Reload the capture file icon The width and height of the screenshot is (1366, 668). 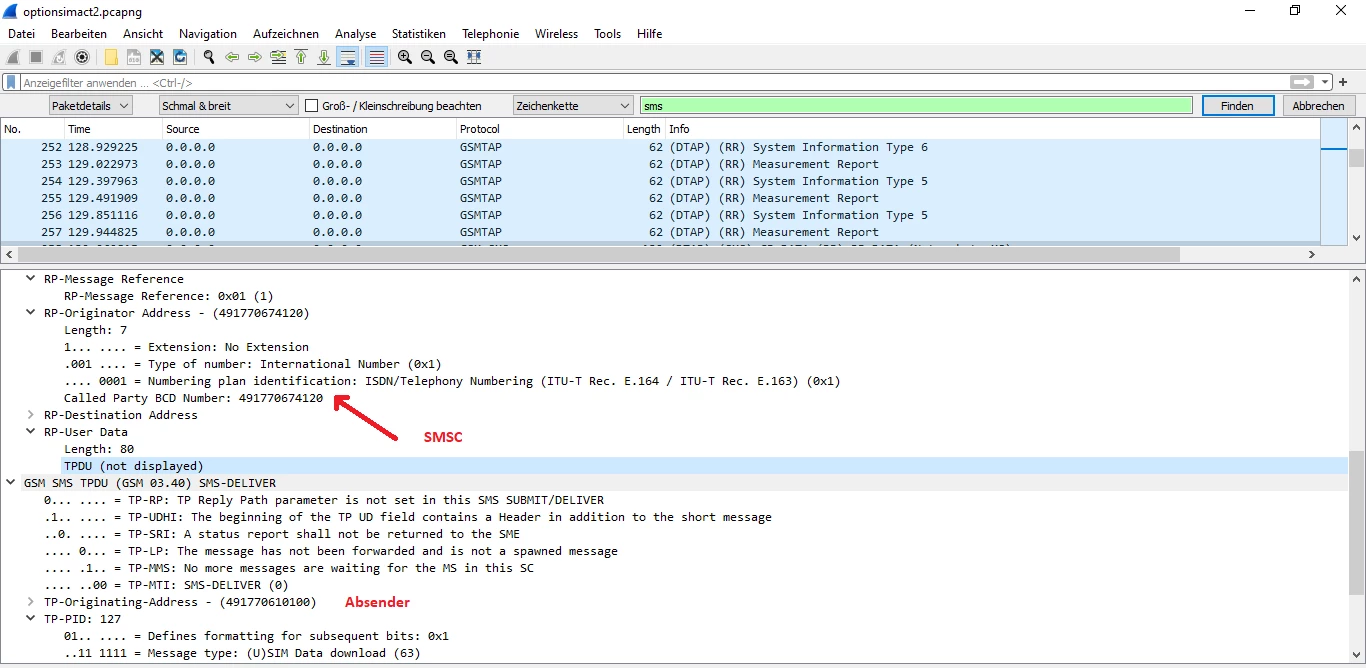(180, 57)
